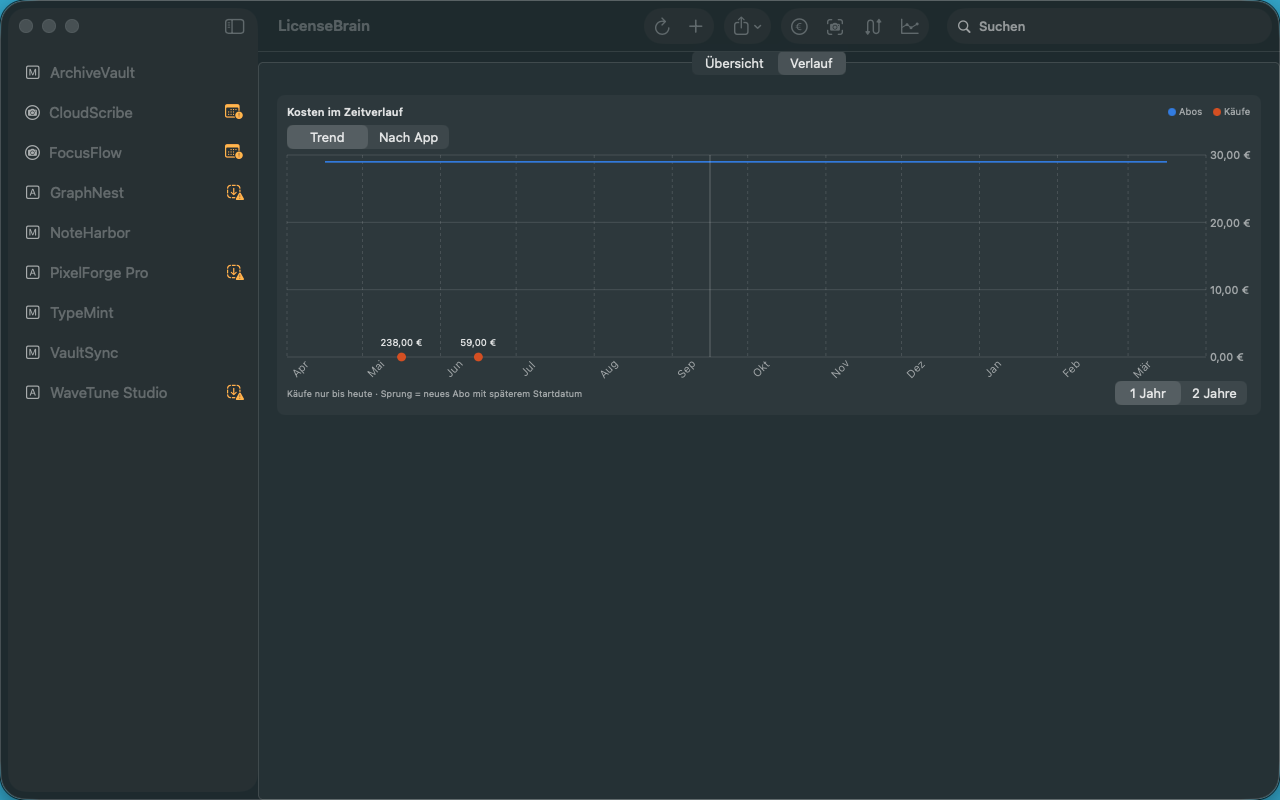
Task: Click the sort arrows icon
Action: (x=873, y=27)
